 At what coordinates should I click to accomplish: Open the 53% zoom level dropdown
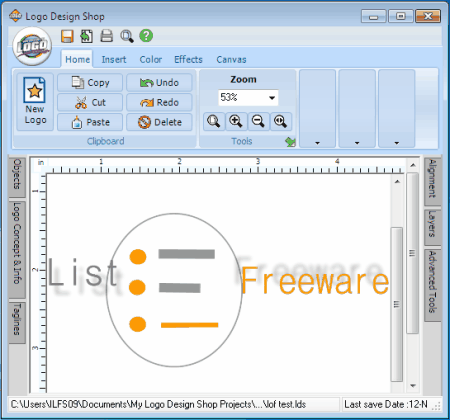[272, 98]
